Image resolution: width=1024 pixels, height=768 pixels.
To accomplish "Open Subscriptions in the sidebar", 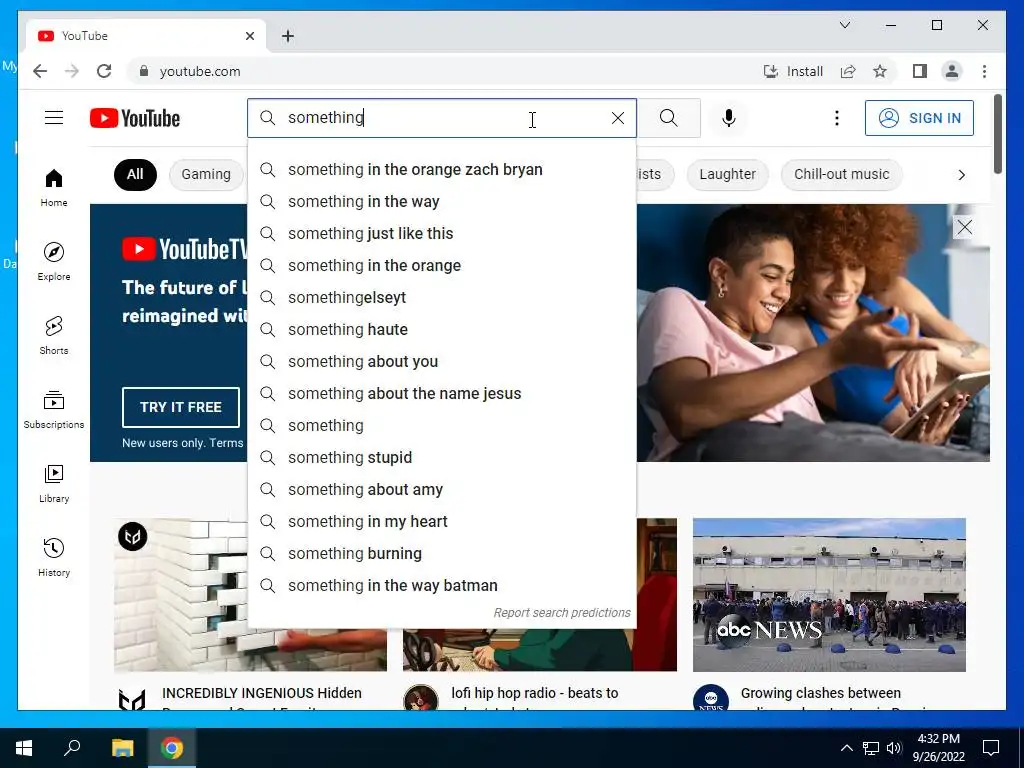I will tap(54, 409).
